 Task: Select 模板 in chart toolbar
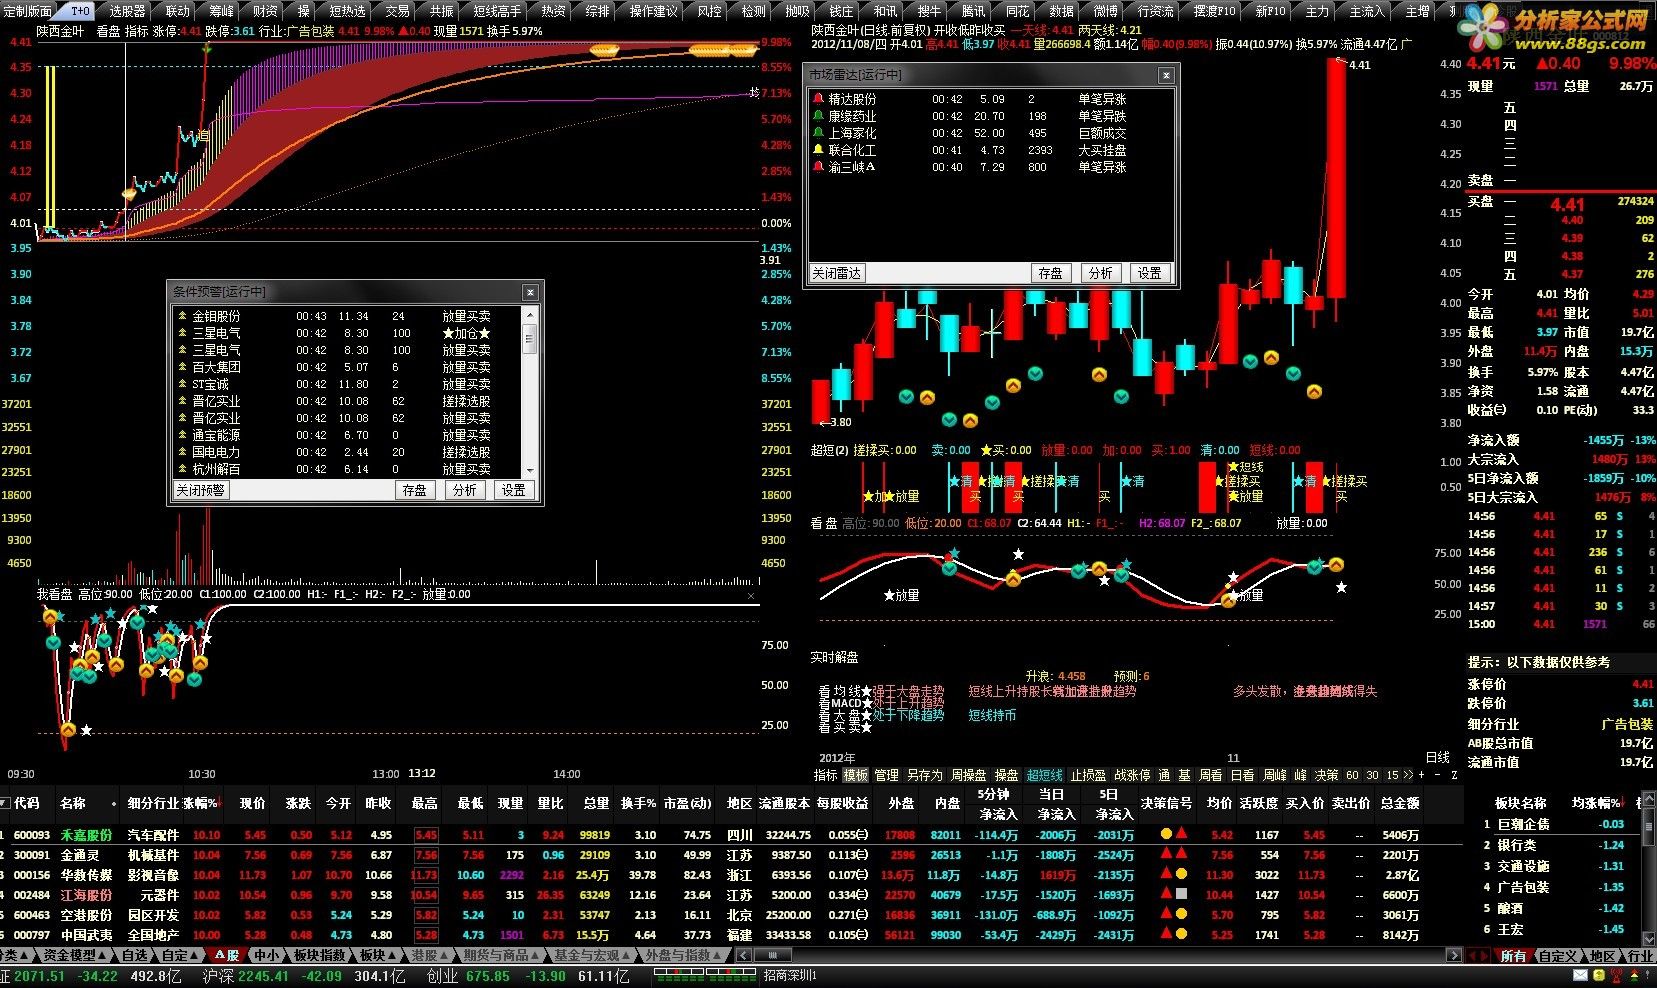855,775
